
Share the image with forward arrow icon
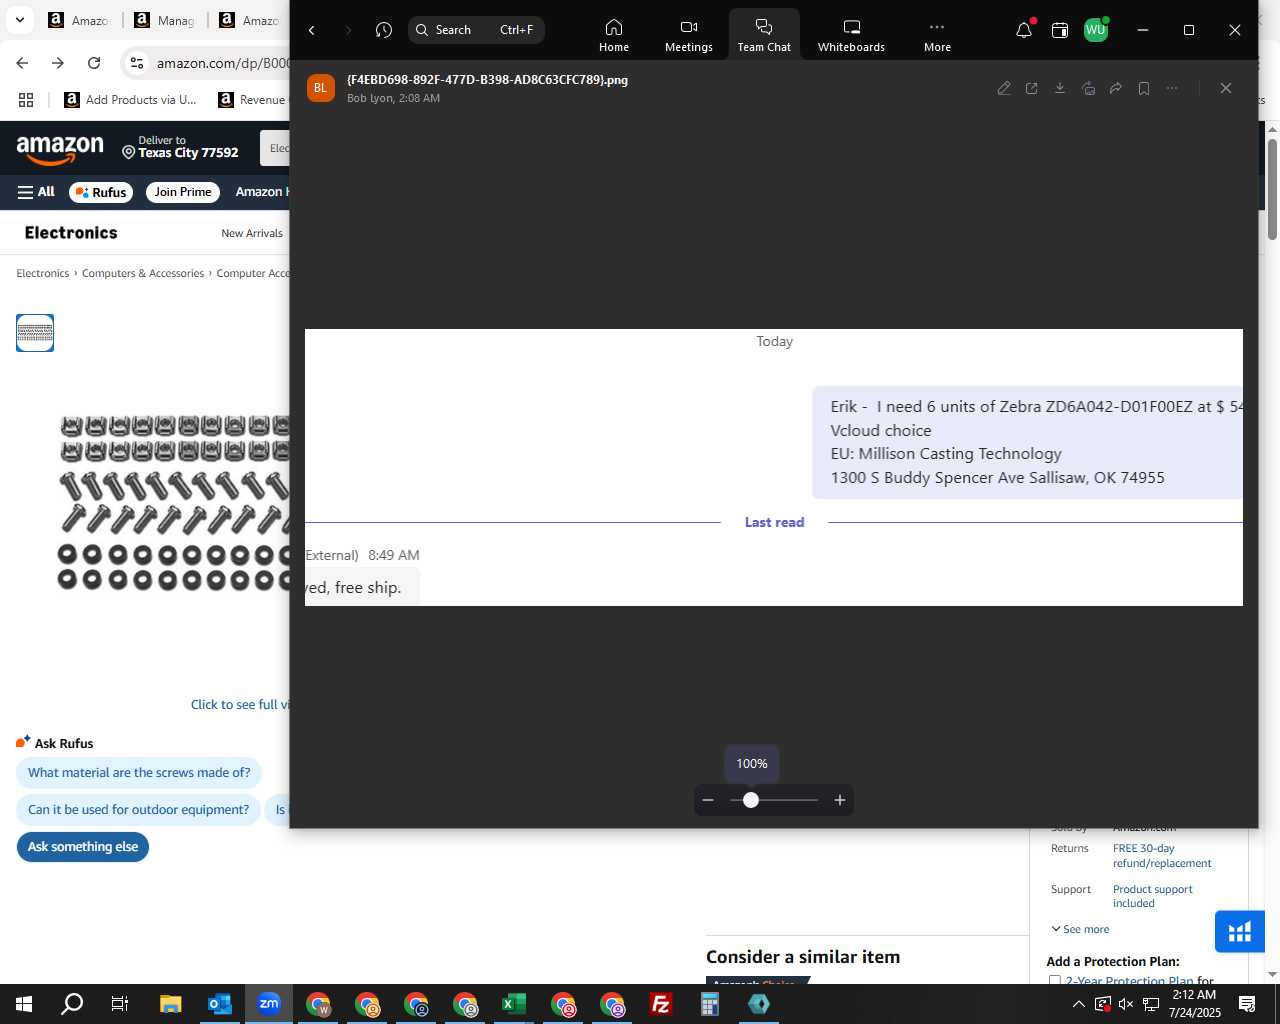tap(1116, 88)
